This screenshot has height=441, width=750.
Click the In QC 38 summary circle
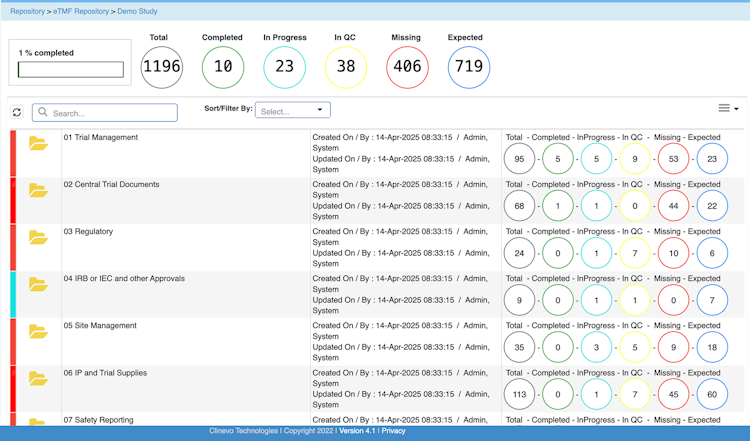pos(345,67)
